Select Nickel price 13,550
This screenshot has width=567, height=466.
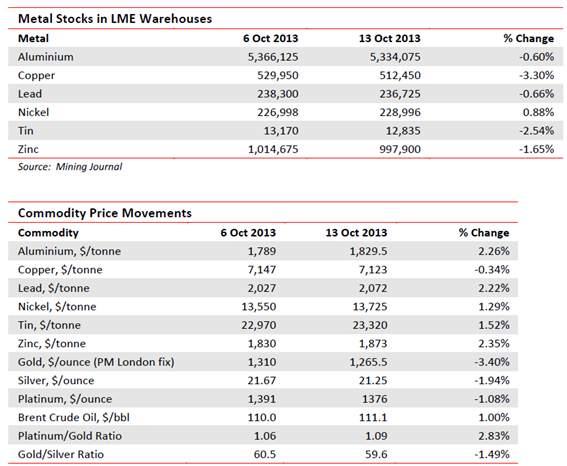(x=259, y=306)
